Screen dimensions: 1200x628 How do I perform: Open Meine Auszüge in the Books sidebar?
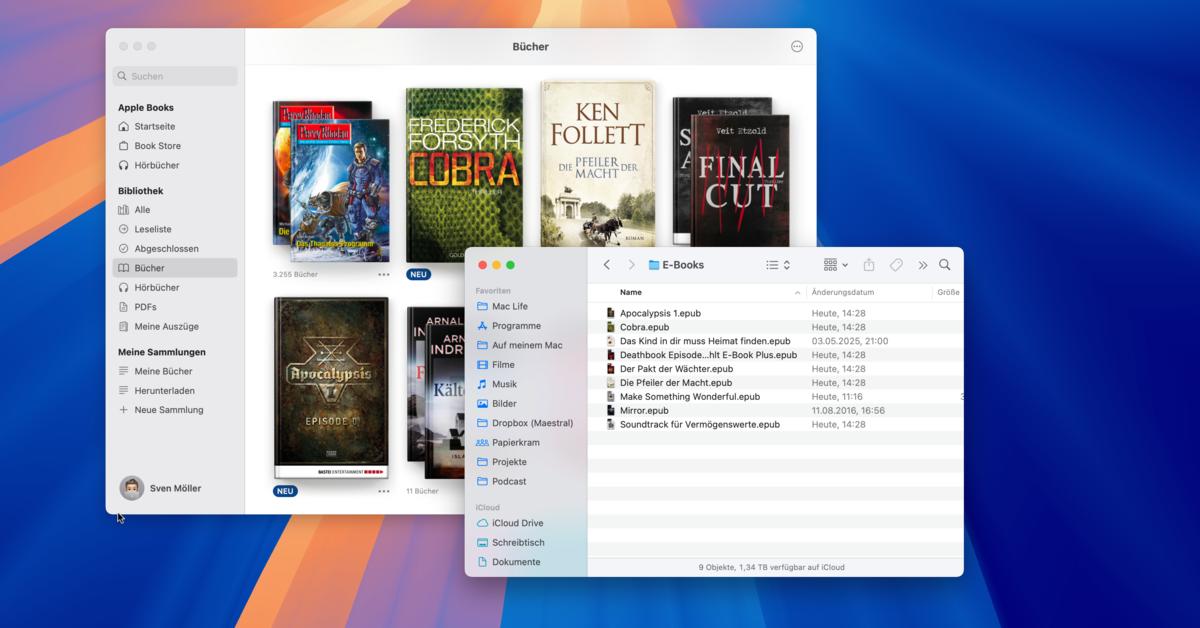pyautogui.click(x=166, y=327)
